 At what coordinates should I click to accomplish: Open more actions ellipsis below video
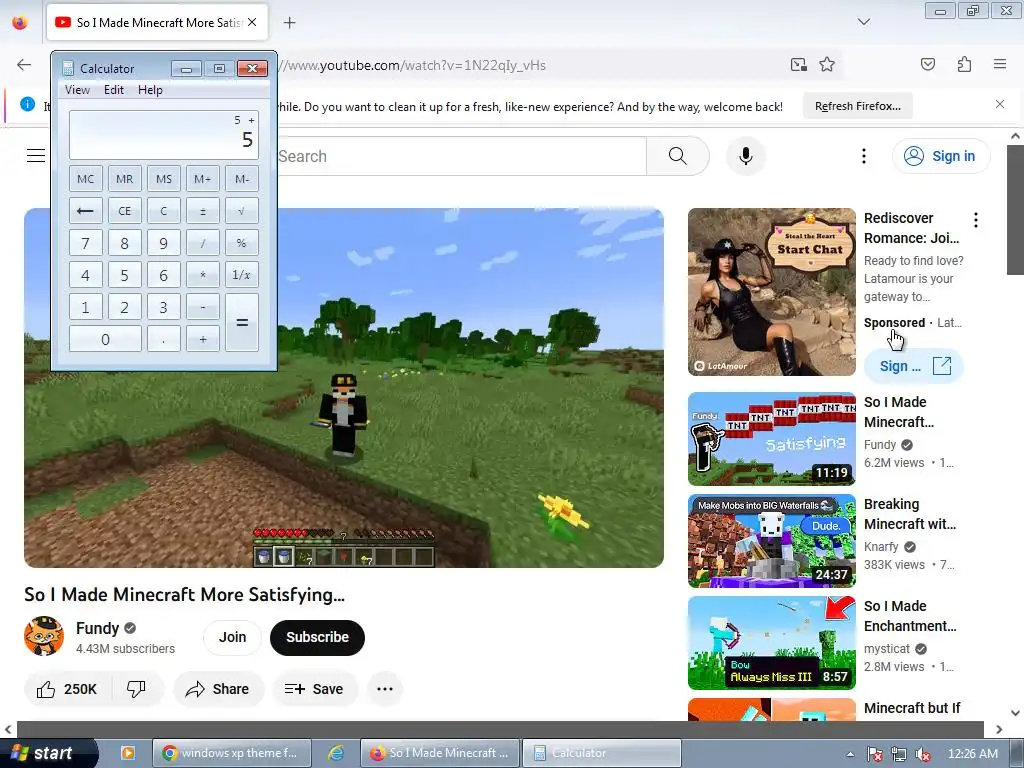tap(385, 689)
